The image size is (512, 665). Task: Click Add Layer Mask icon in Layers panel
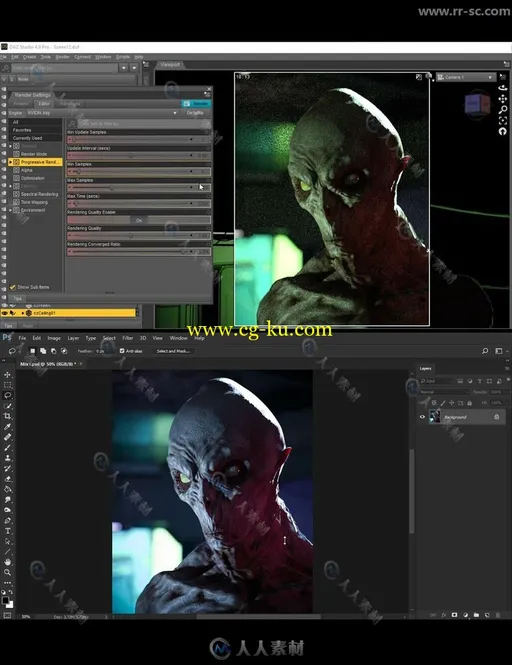pyautogui.click(x=454, y=615)
